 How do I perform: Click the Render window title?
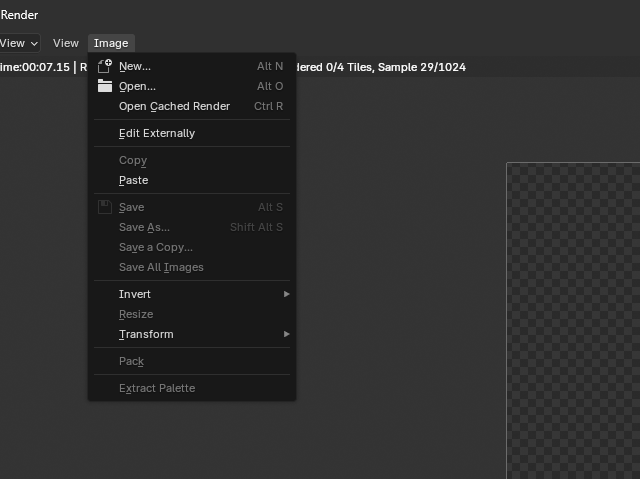[19, 15]
